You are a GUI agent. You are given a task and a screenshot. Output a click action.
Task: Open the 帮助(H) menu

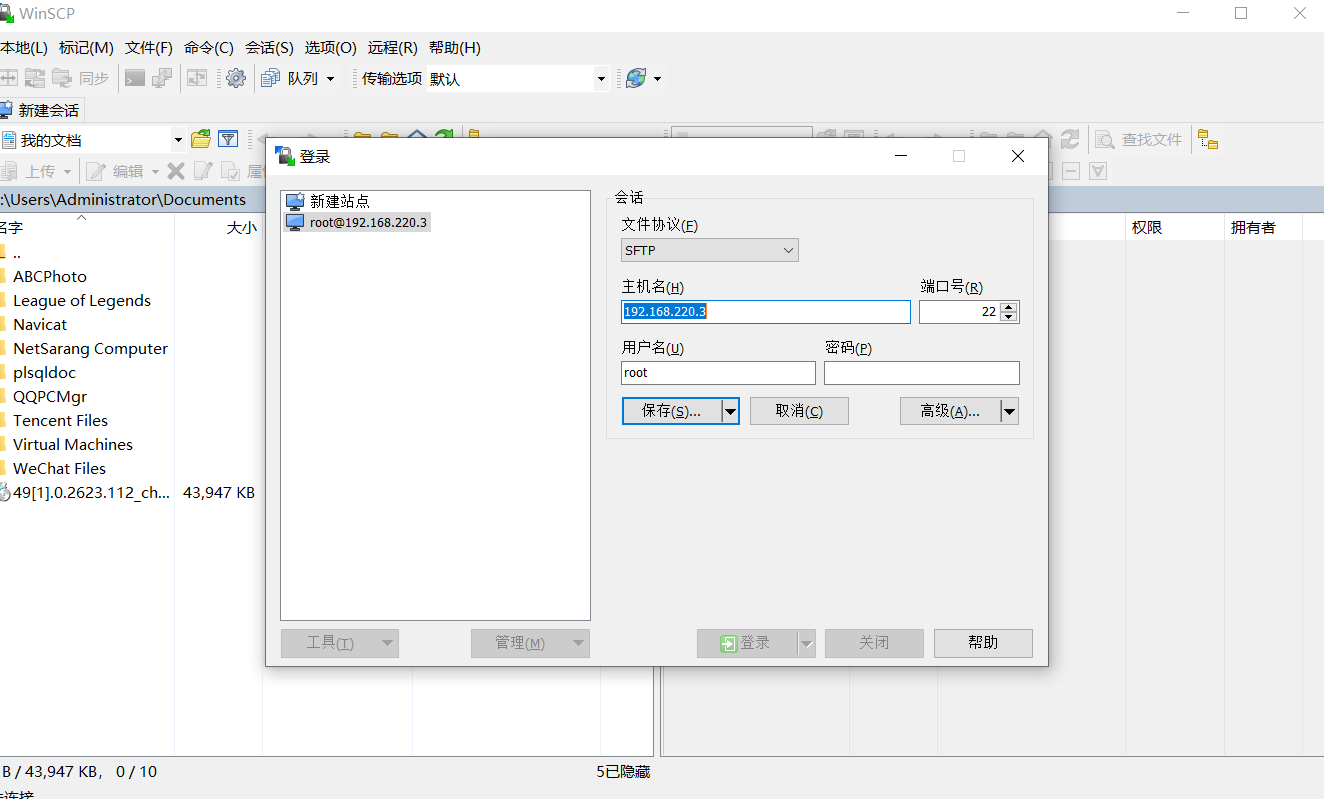click(454, 47)
